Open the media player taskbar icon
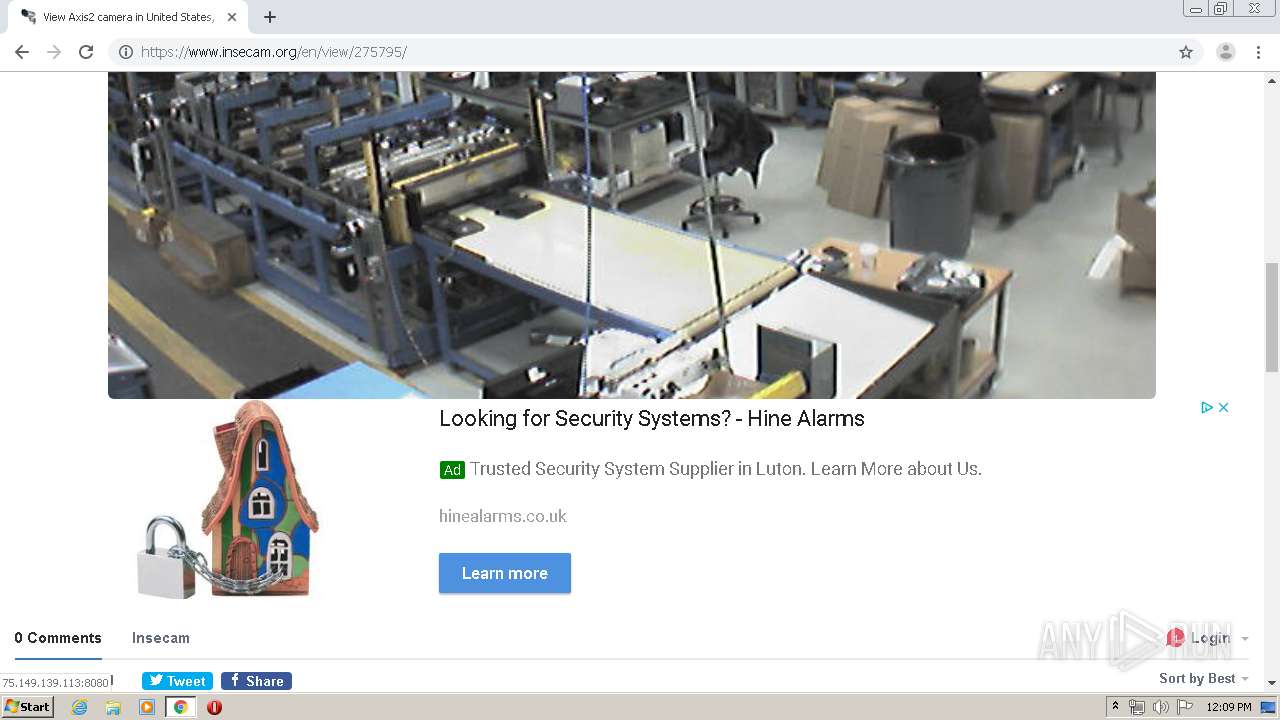The image size is (1280, 720). [x=147, y=707]
